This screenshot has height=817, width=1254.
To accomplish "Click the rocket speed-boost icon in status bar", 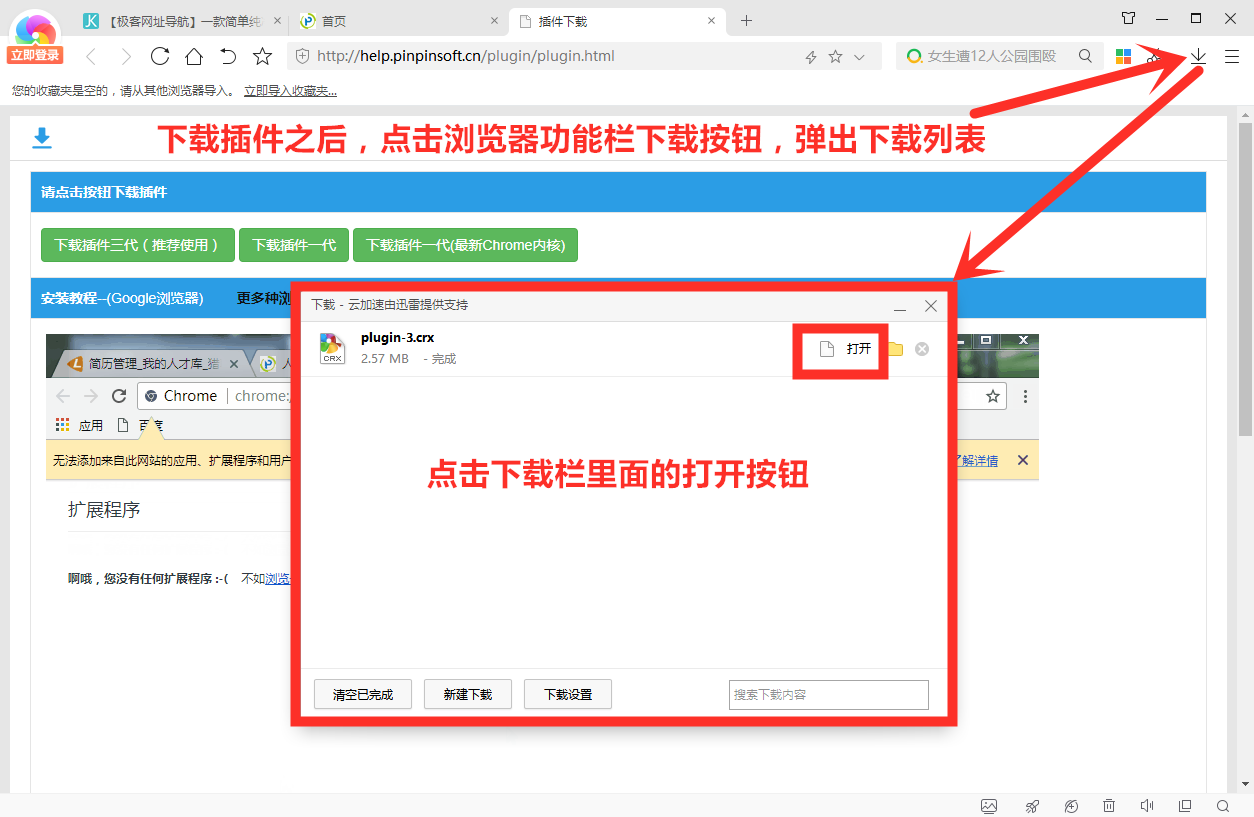I will (x=1031, y=806).
